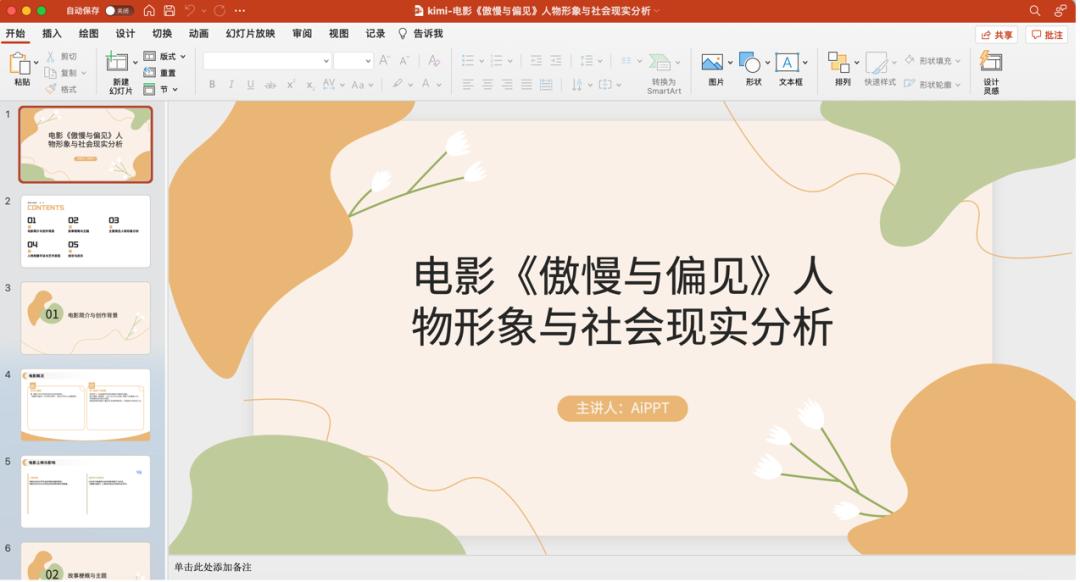Viewport: 1080px width, 582px height.
Task: Open the font name combo box
Action: tap(267, 61)
